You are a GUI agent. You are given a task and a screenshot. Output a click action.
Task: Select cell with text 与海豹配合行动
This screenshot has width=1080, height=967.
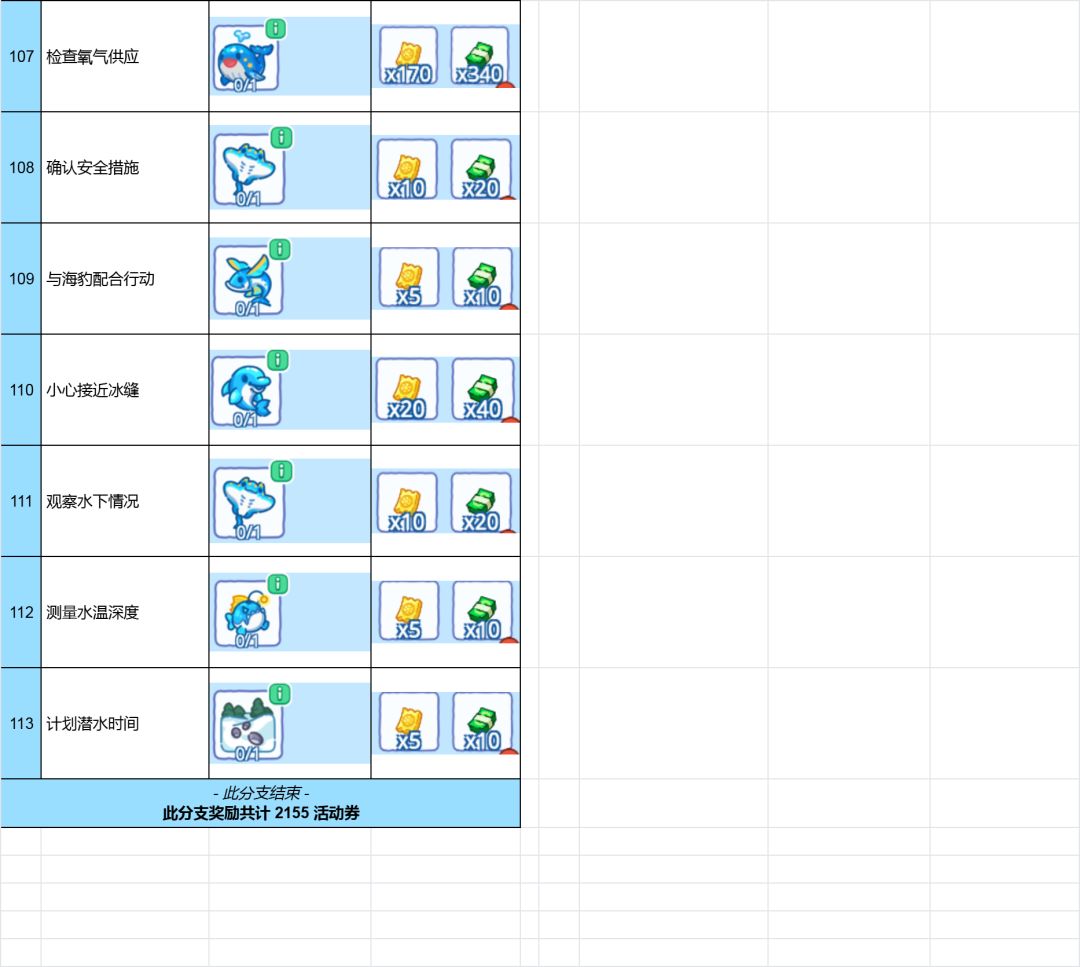(x=125, y=279)
